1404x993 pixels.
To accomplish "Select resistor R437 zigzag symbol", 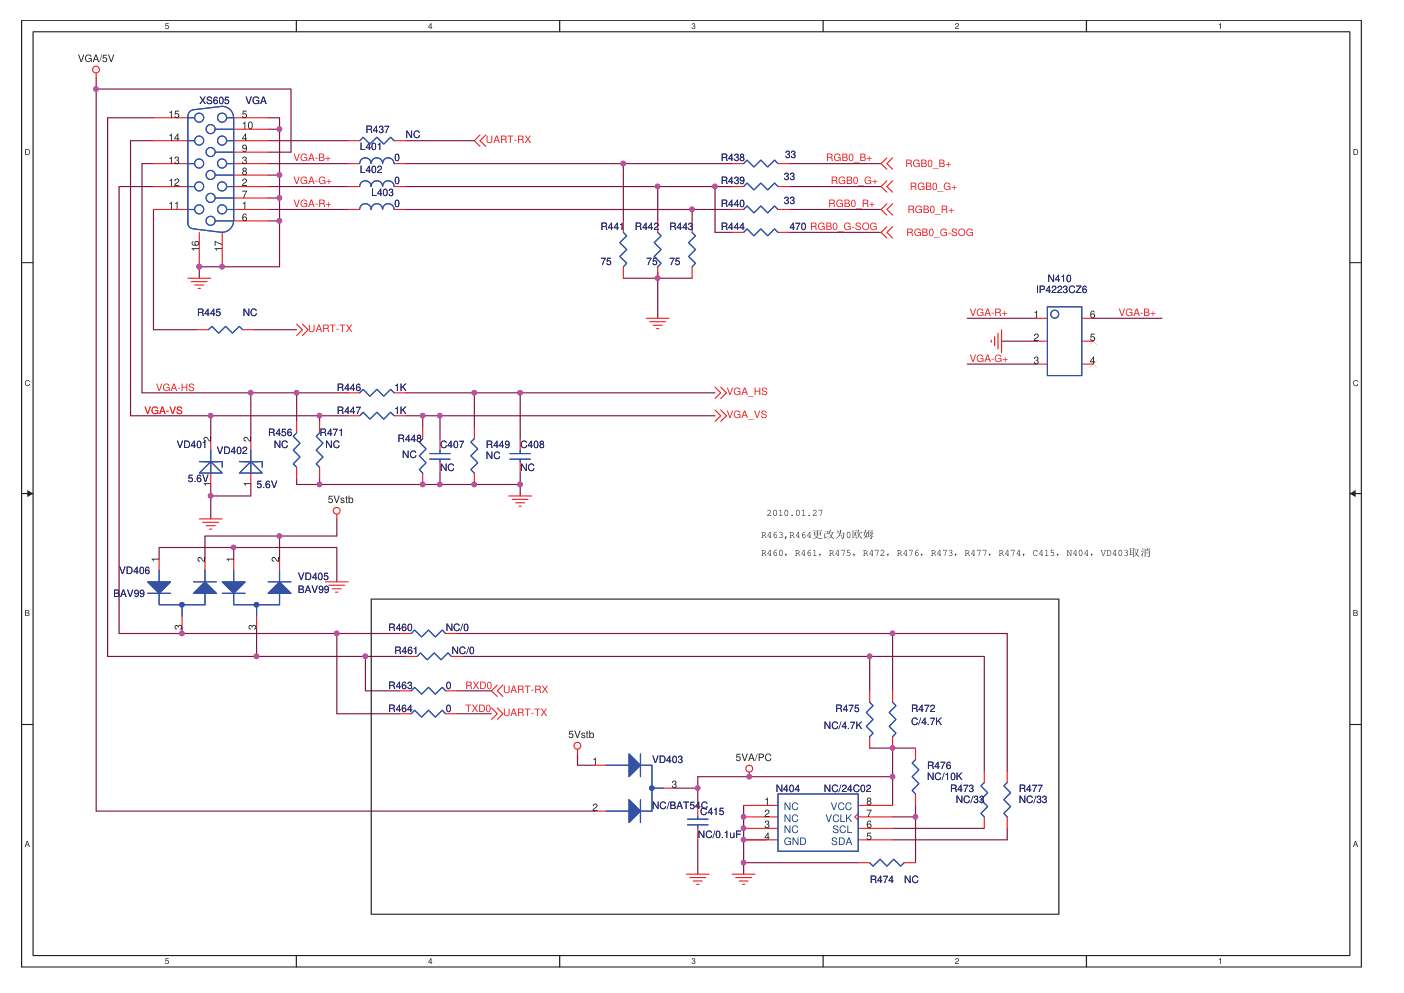I will click(376, 141).
